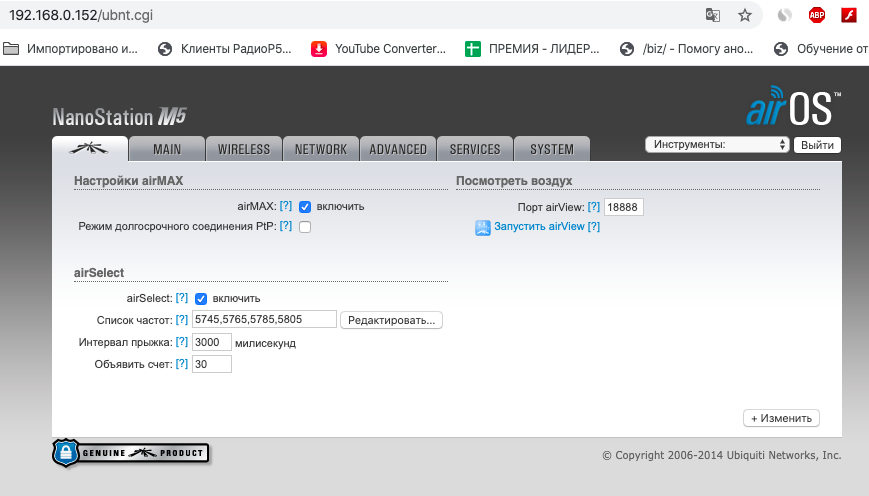
Task: Switch to the MAIN tab
Action: tap(167, 149)
